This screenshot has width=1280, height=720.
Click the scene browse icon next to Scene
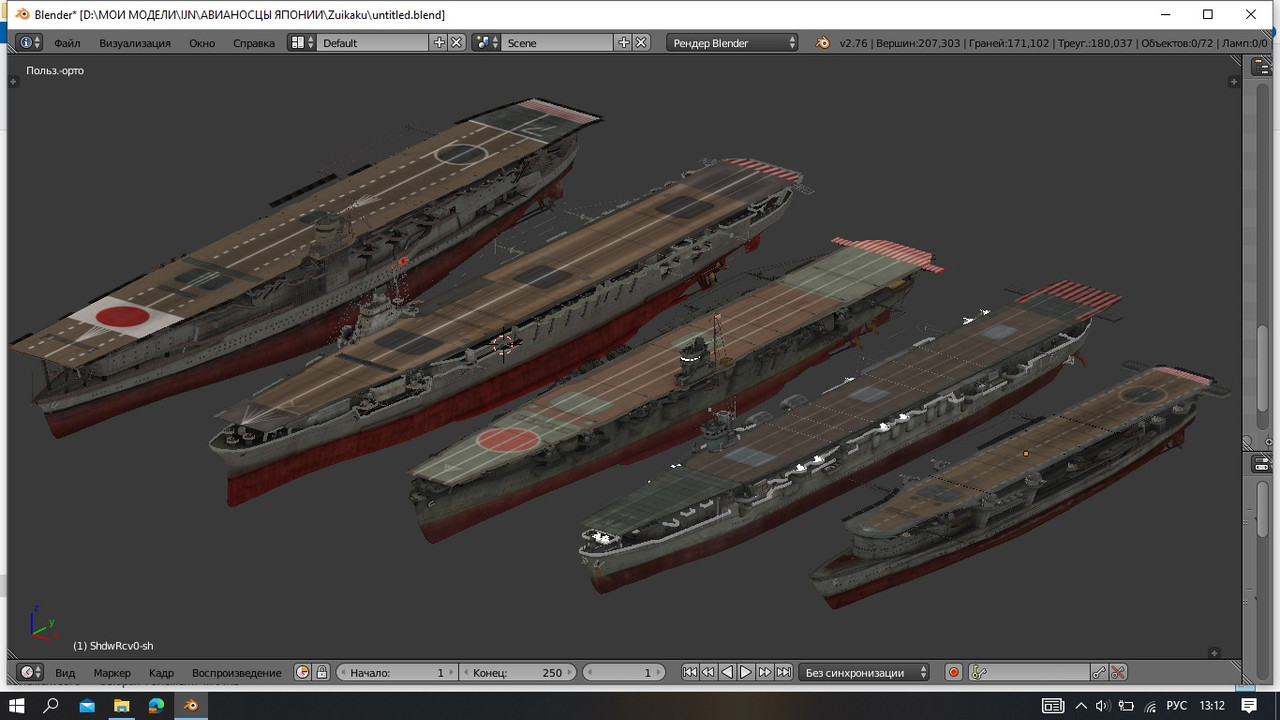coord(486,43)
